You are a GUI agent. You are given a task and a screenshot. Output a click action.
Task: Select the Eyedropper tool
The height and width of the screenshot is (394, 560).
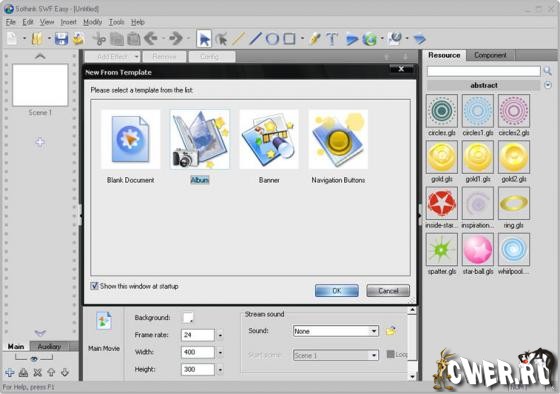(315, 39)
